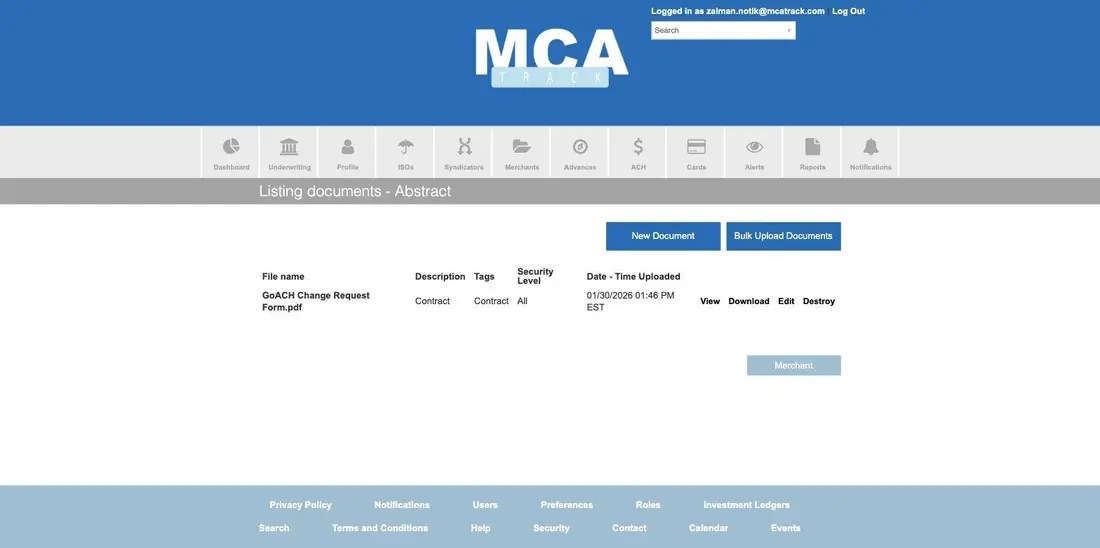
Task: Open Security footer link
Action: 551,528
